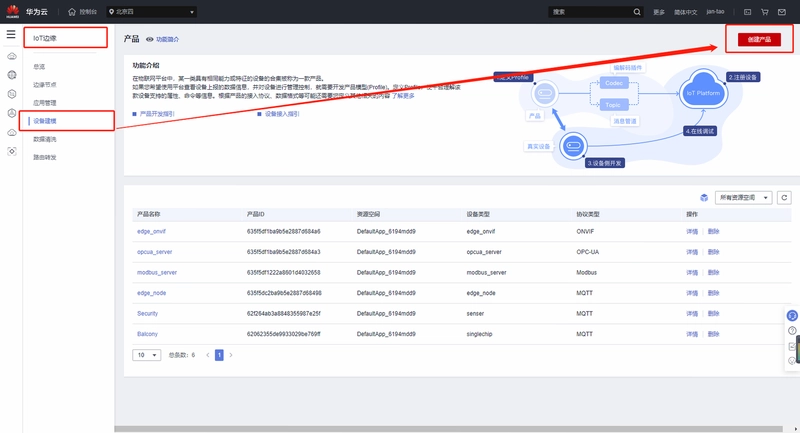Viewport: 800px width, 433px height.
Task: Expand the all resource spaces dropdown
Action: click(x=743, y=197)
